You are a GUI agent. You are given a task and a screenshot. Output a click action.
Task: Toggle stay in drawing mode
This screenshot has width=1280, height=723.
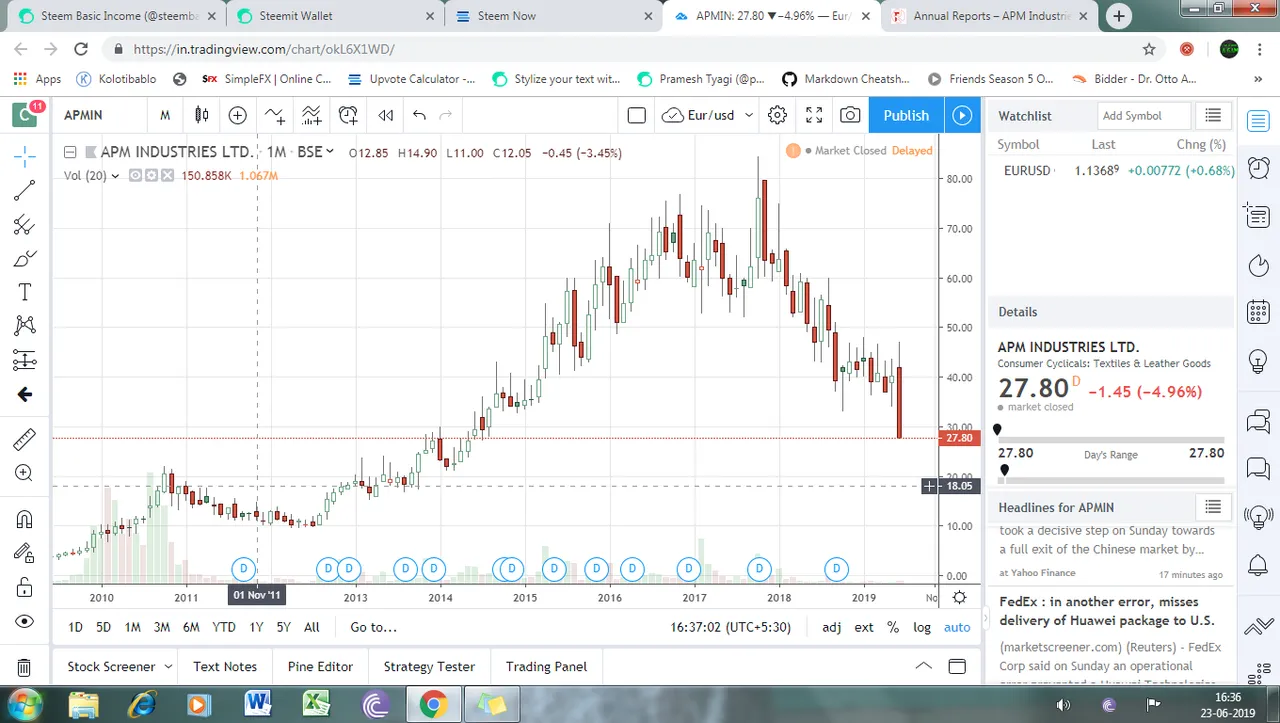[25, 552]
